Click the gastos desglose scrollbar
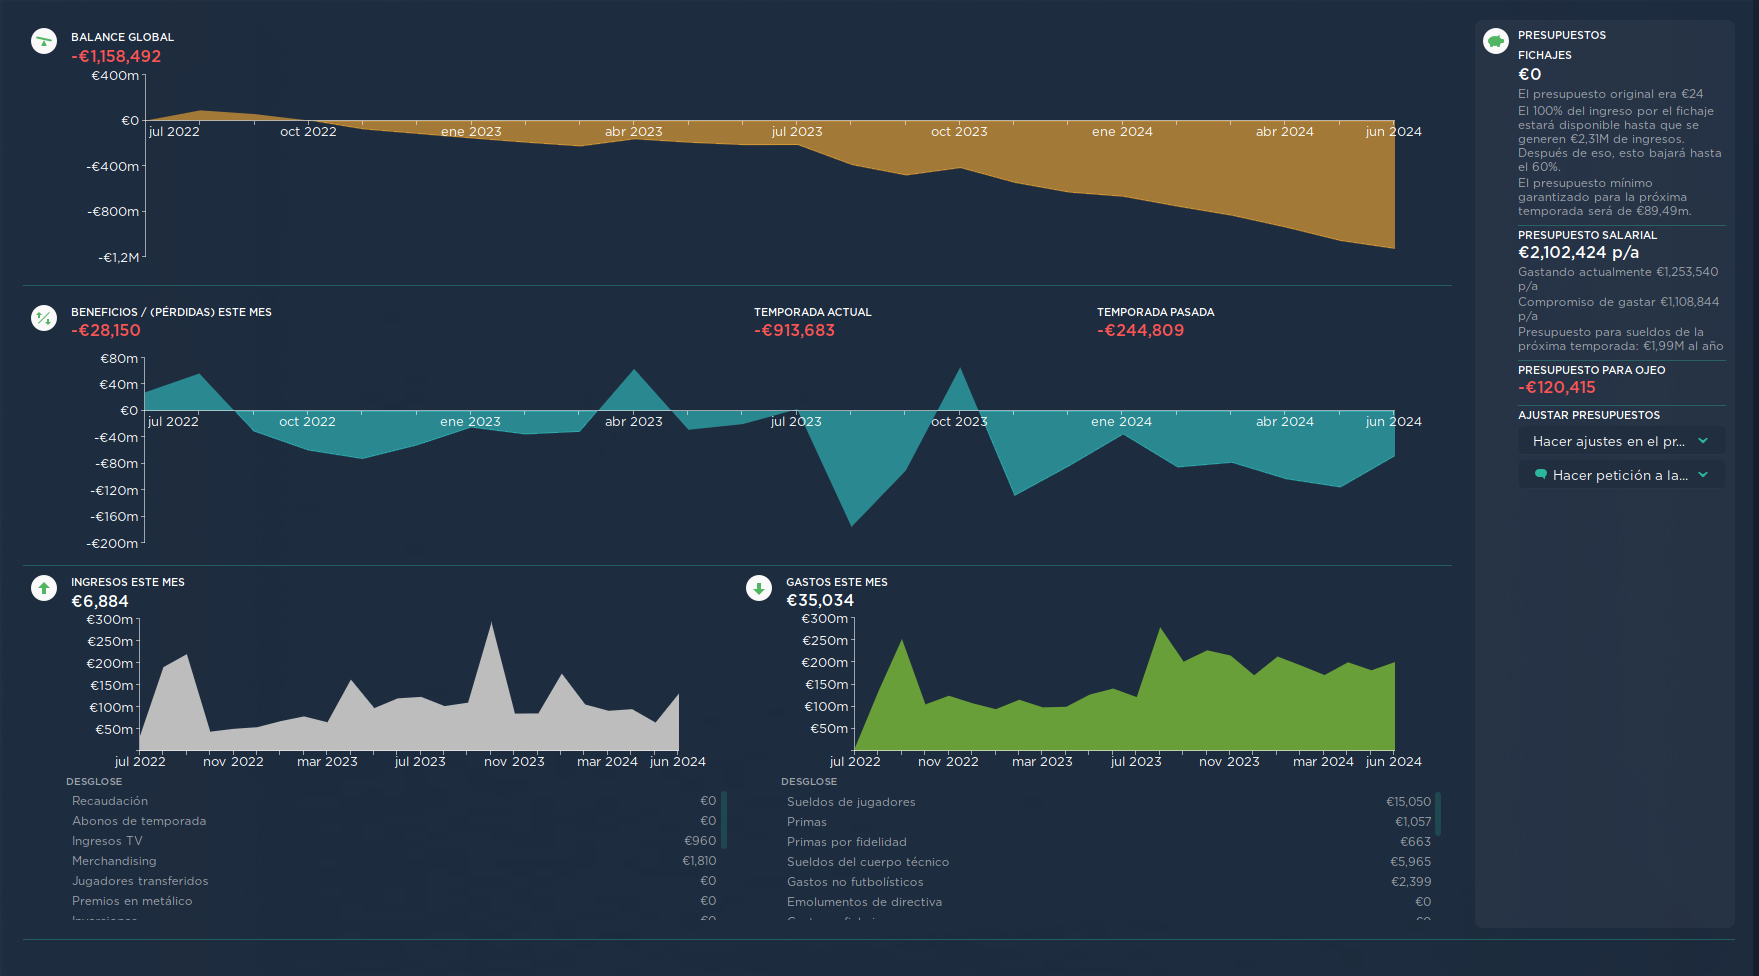This screenshot has width=1759, height=976. point(1439,814)
